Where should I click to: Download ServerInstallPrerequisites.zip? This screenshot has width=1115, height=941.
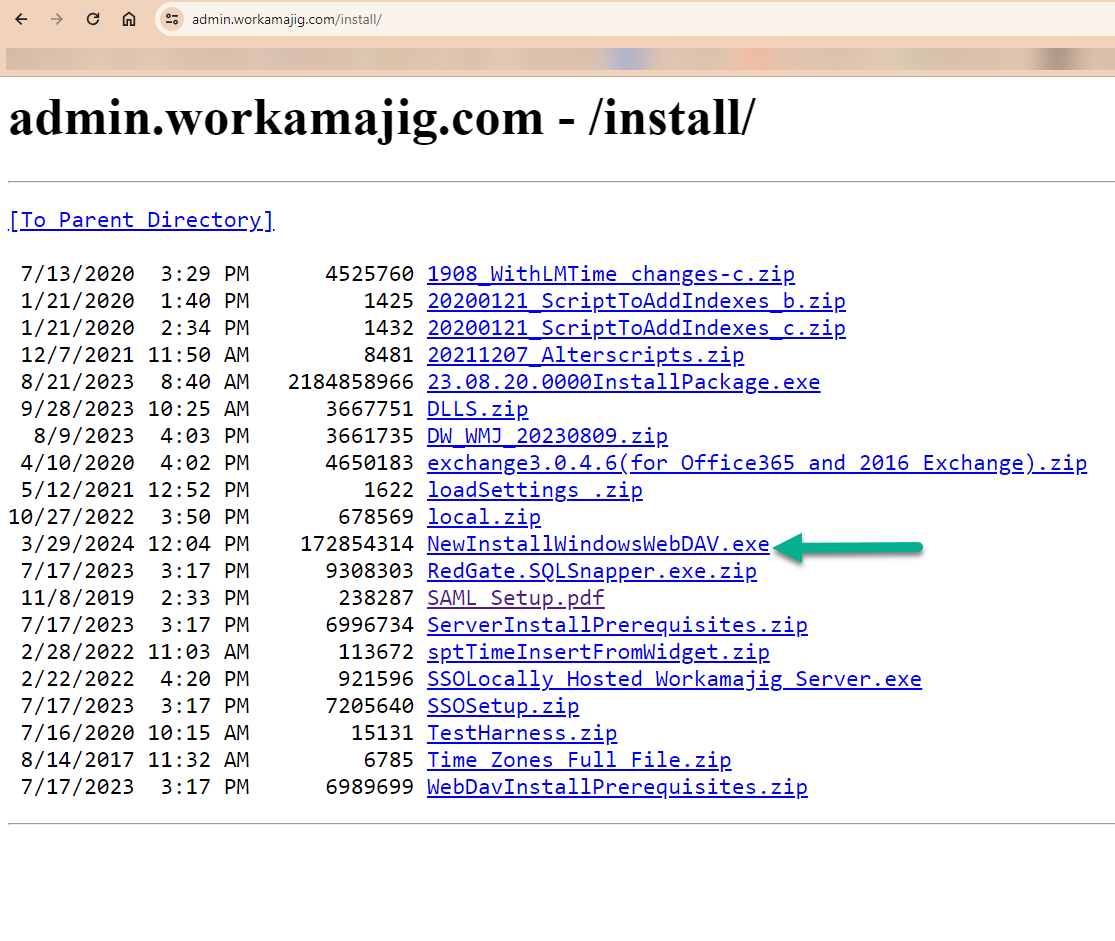(x=617, y=626)
